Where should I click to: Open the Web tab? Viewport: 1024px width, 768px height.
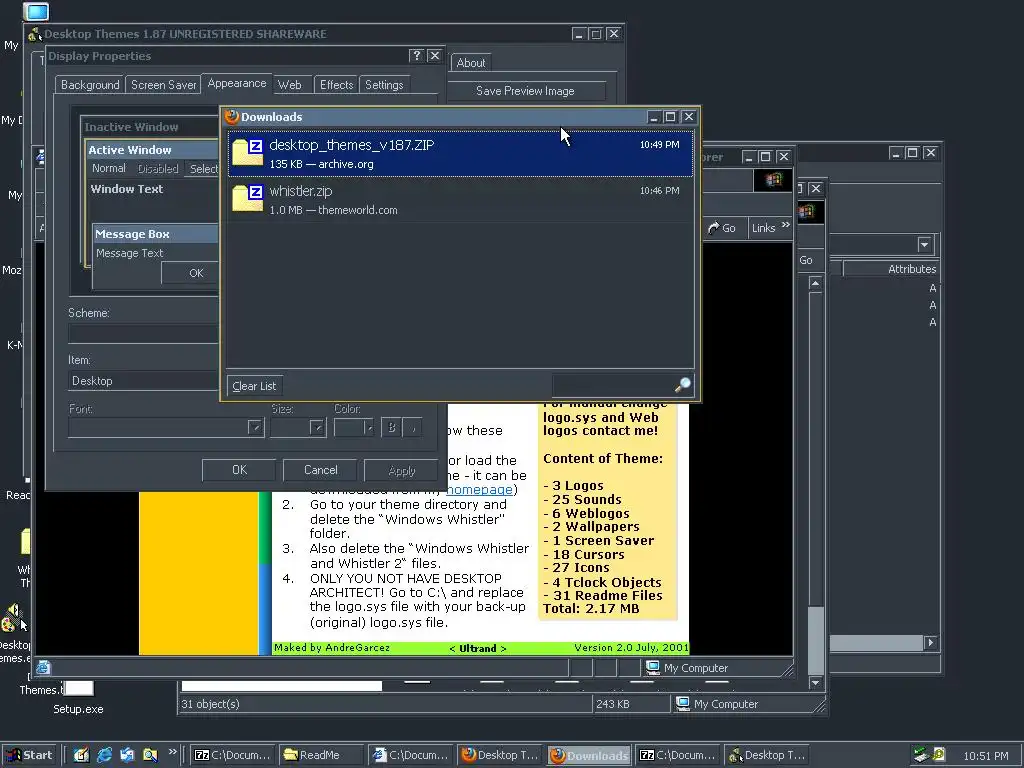click(290, 85)
